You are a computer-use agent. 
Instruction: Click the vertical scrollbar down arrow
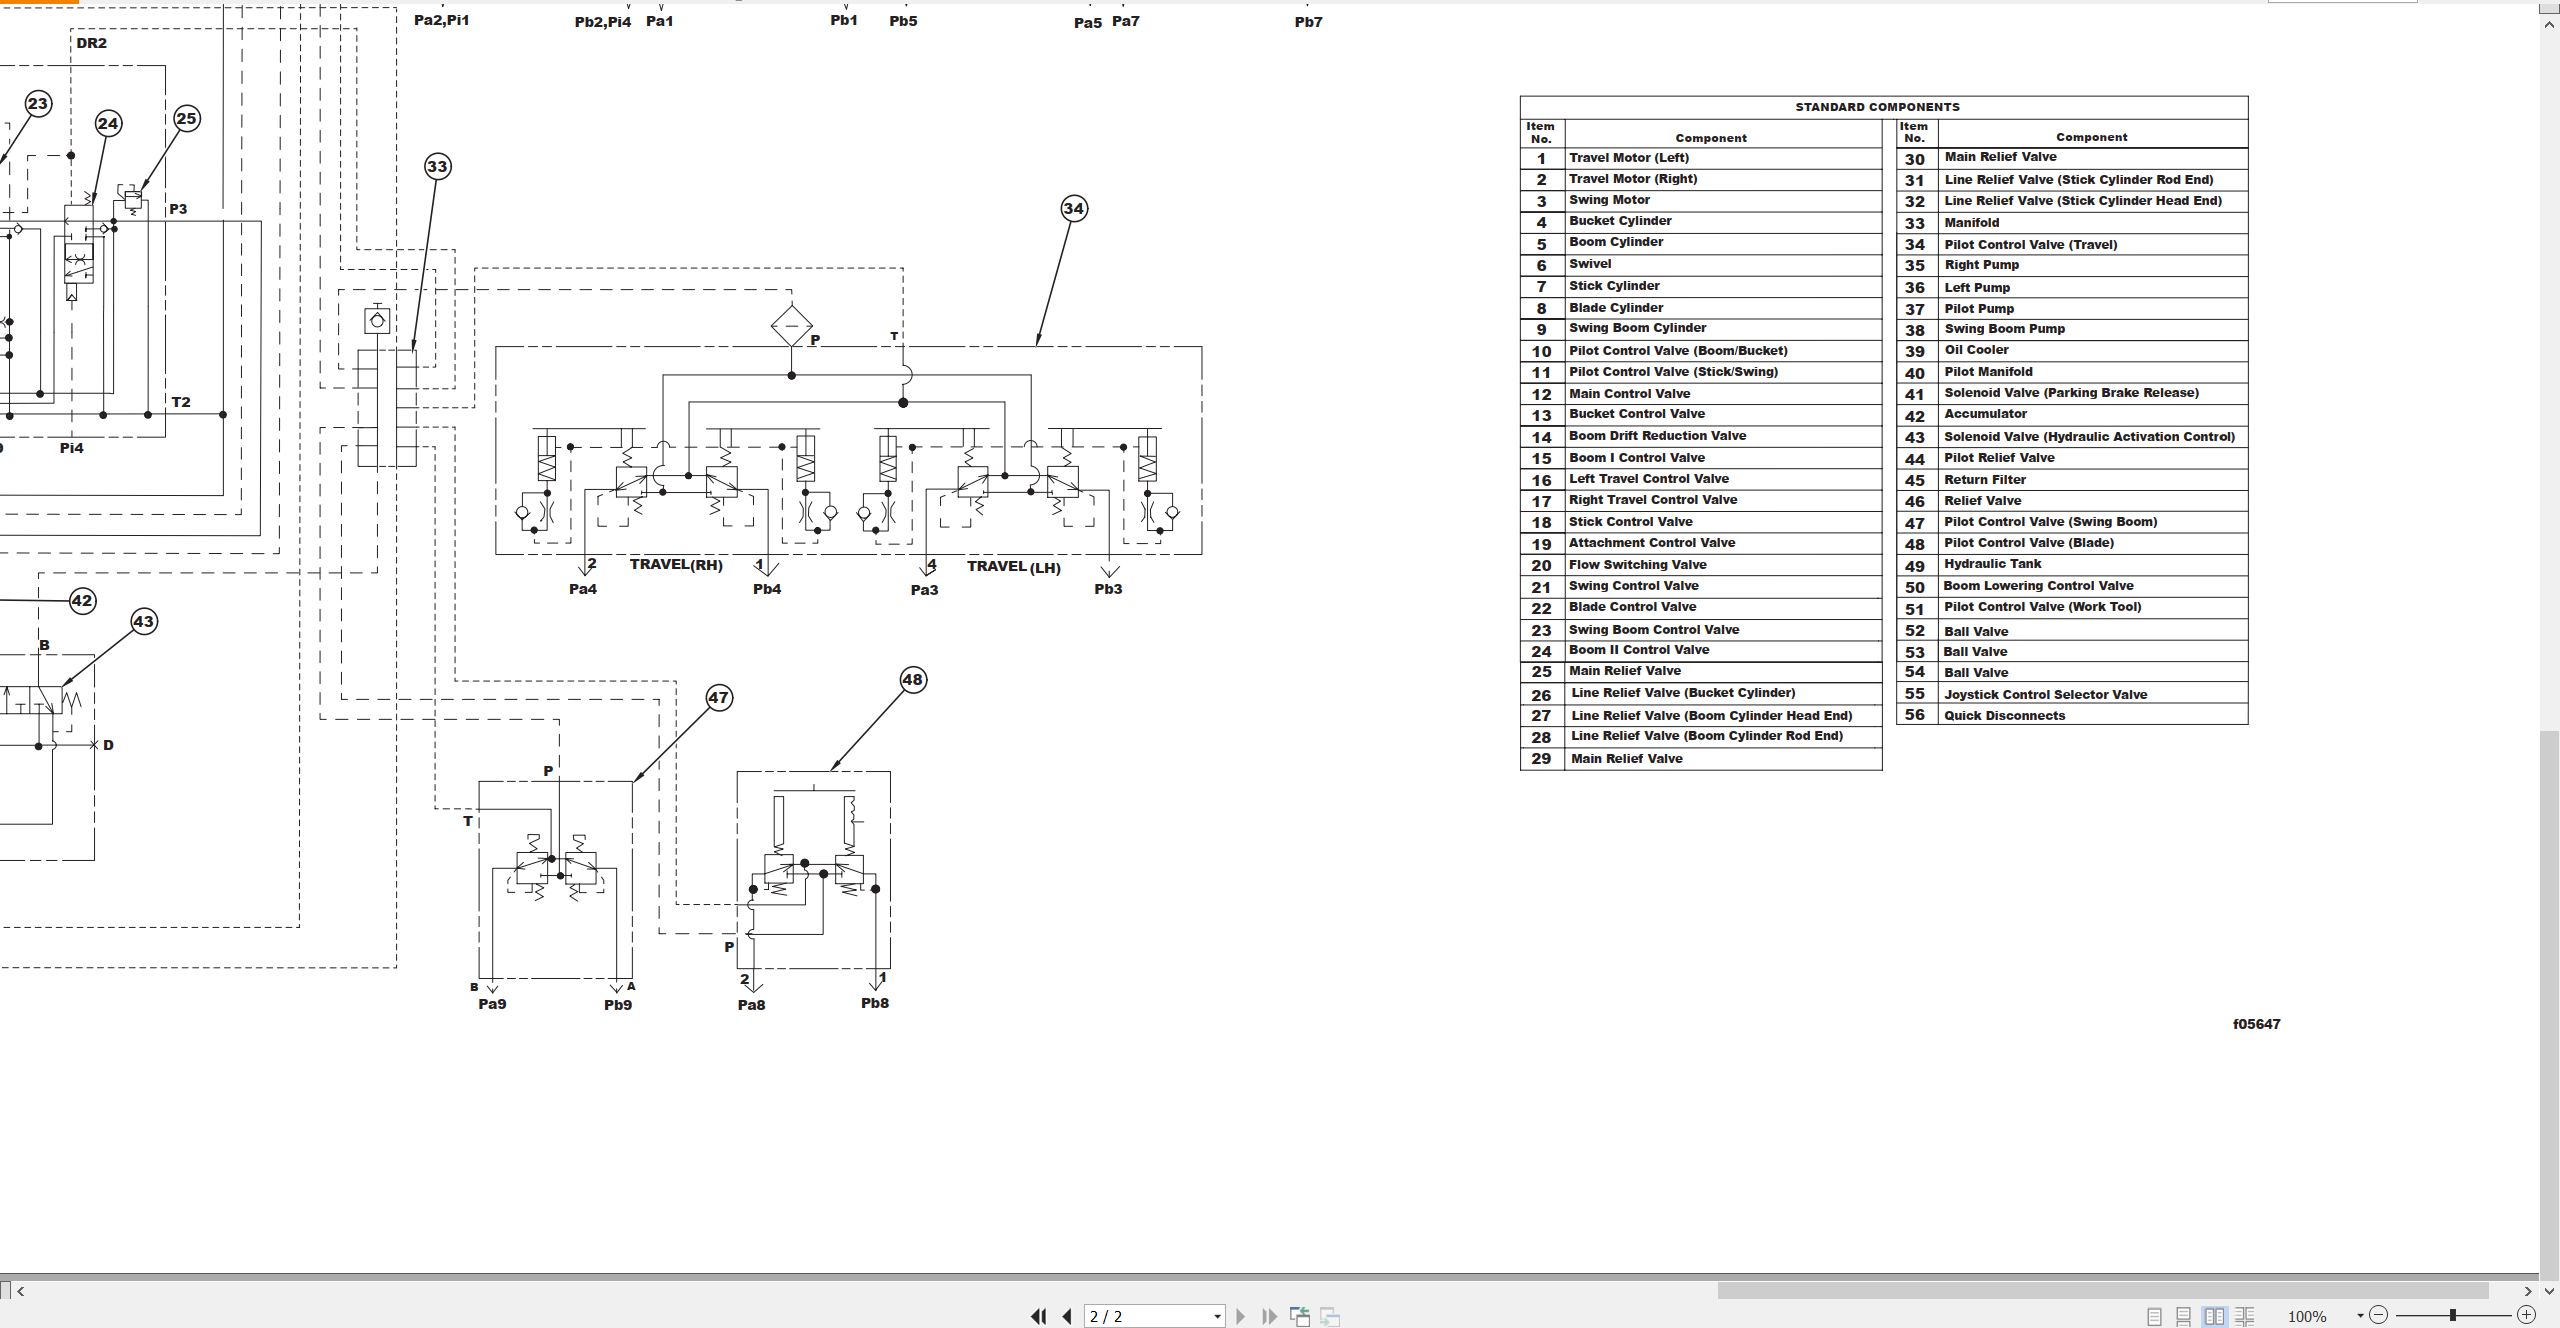(x=2550, y=1291)
